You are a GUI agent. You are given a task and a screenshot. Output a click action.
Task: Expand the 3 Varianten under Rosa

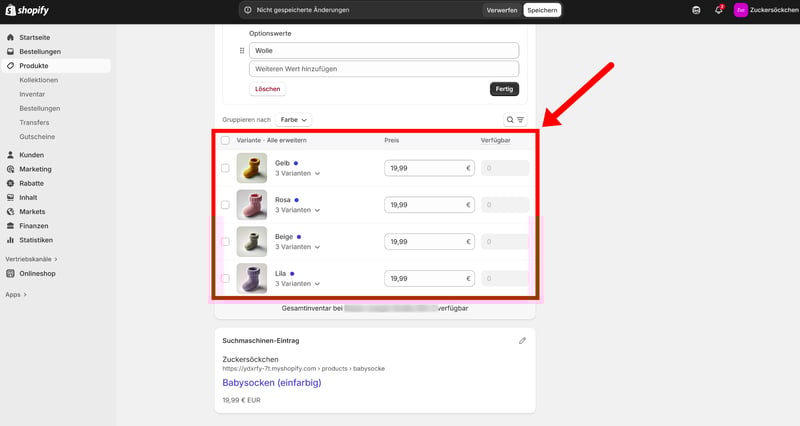pos(298,210)
